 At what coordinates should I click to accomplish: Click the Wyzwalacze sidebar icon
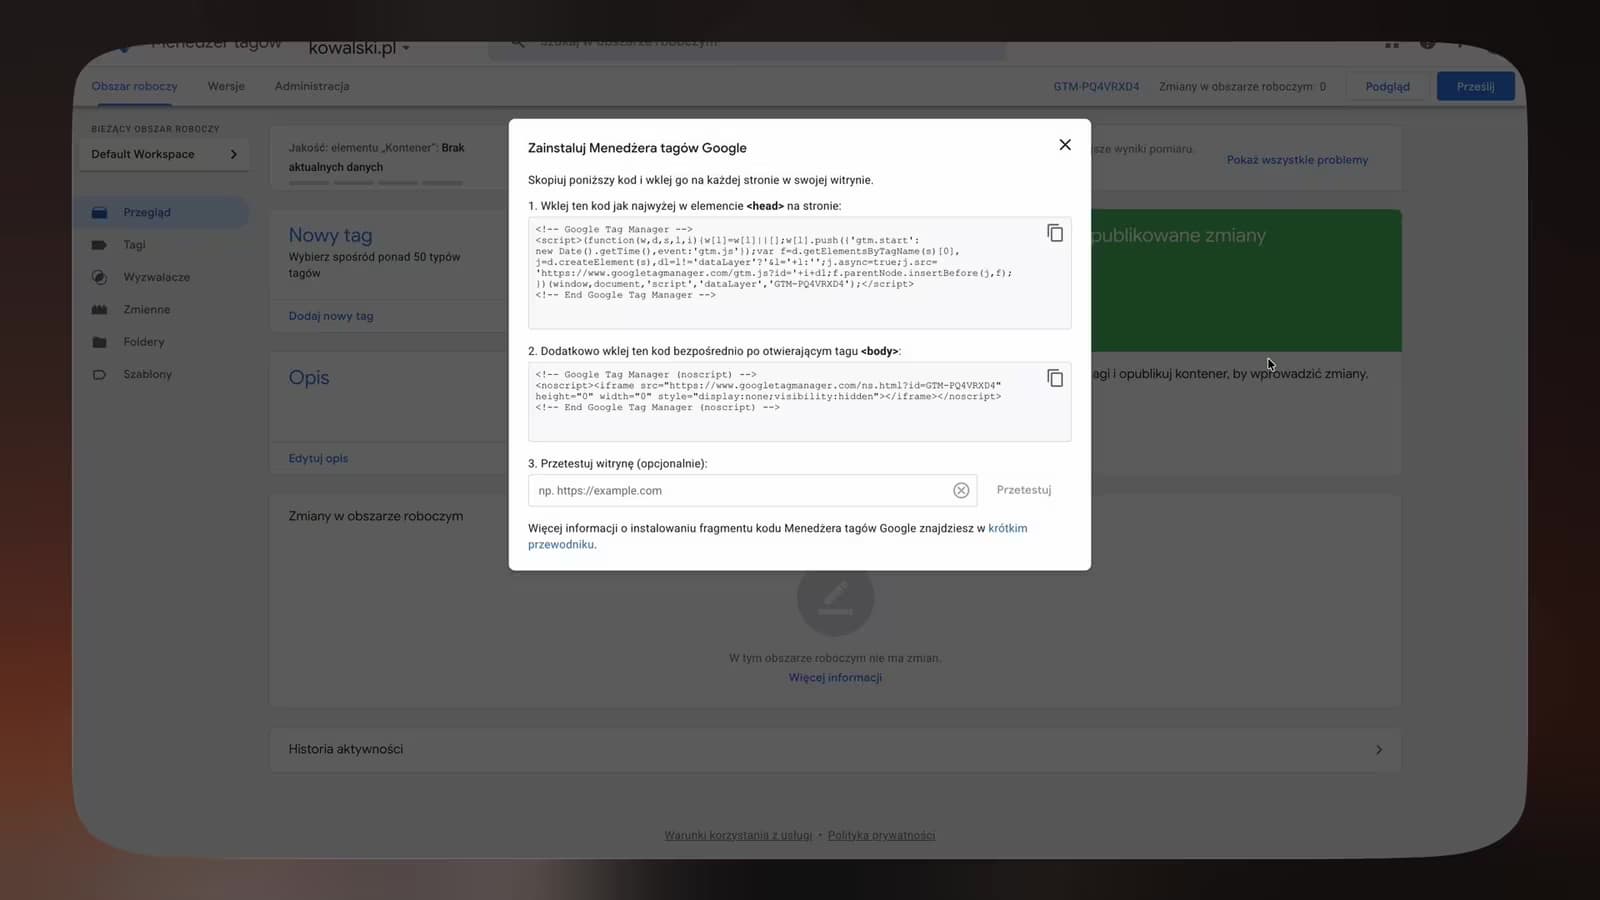tap(99, 277)
